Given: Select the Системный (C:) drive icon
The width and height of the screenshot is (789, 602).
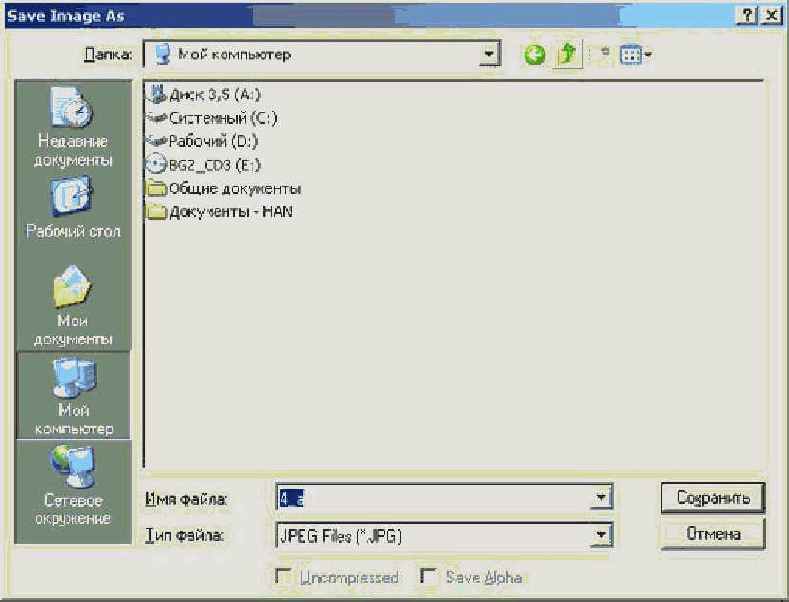Looking at the screenshot, I should tap(156, 118).
